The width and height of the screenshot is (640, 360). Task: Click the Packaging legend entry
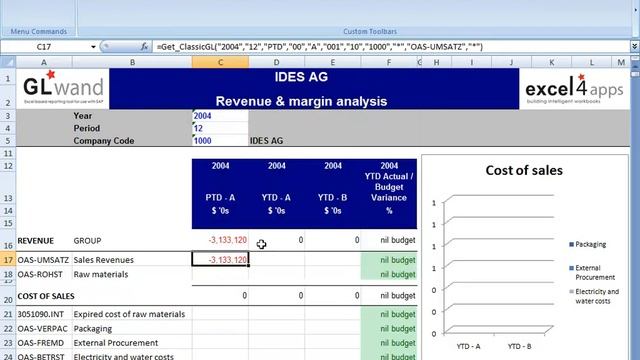(588, 244)
